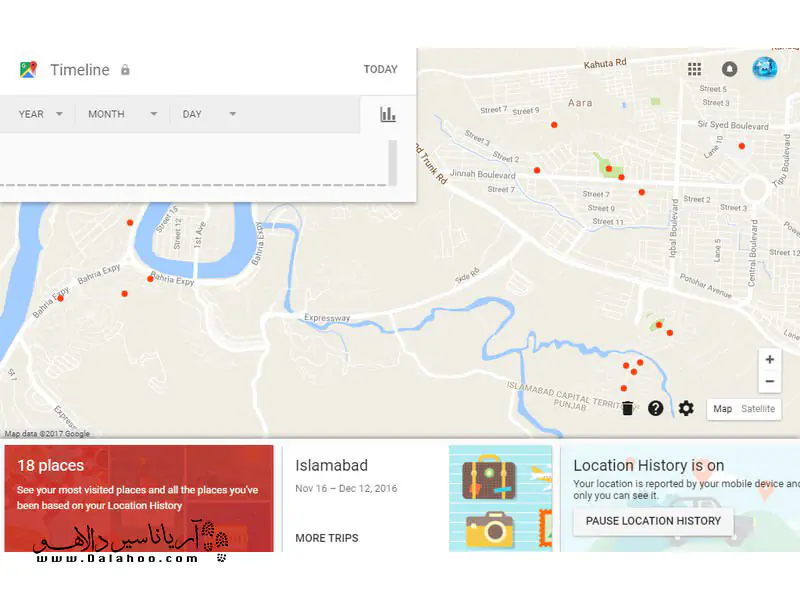This screenshot has width=800, height=600.
Task: Click the red dot near Lane 10
Action: 742,146
